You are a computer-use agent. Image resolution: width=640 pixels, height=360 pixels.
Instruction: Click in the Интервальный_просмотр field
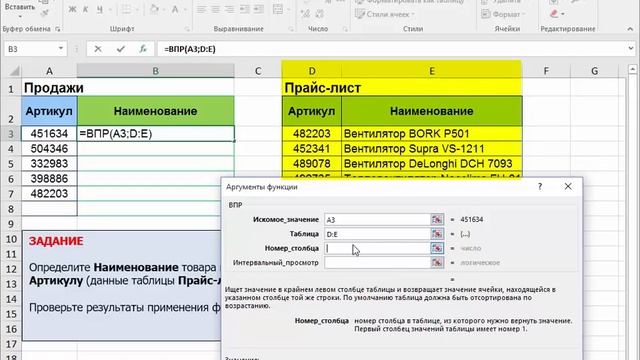[x=377, y=262]
